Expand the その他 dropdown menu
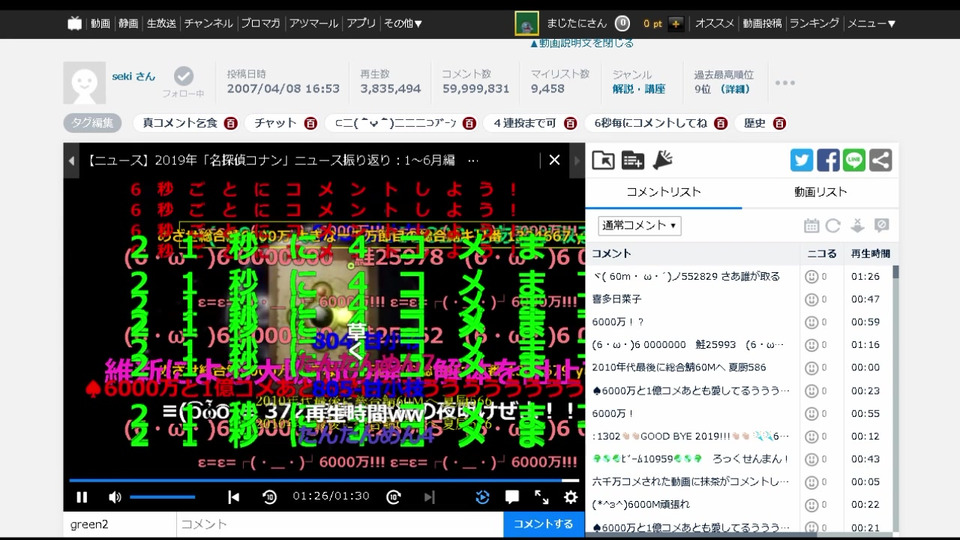The width and height of the screenshot is (960, 540). click(403, 23)
